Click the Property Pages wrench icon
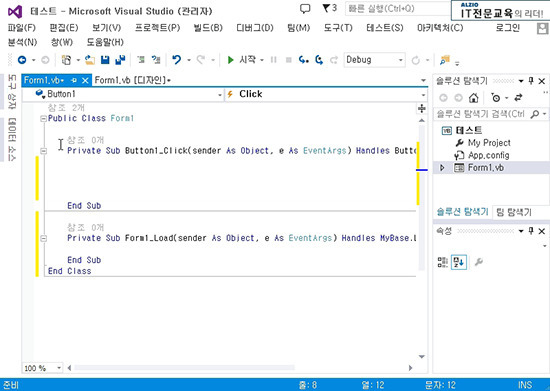 click(478, 262)
